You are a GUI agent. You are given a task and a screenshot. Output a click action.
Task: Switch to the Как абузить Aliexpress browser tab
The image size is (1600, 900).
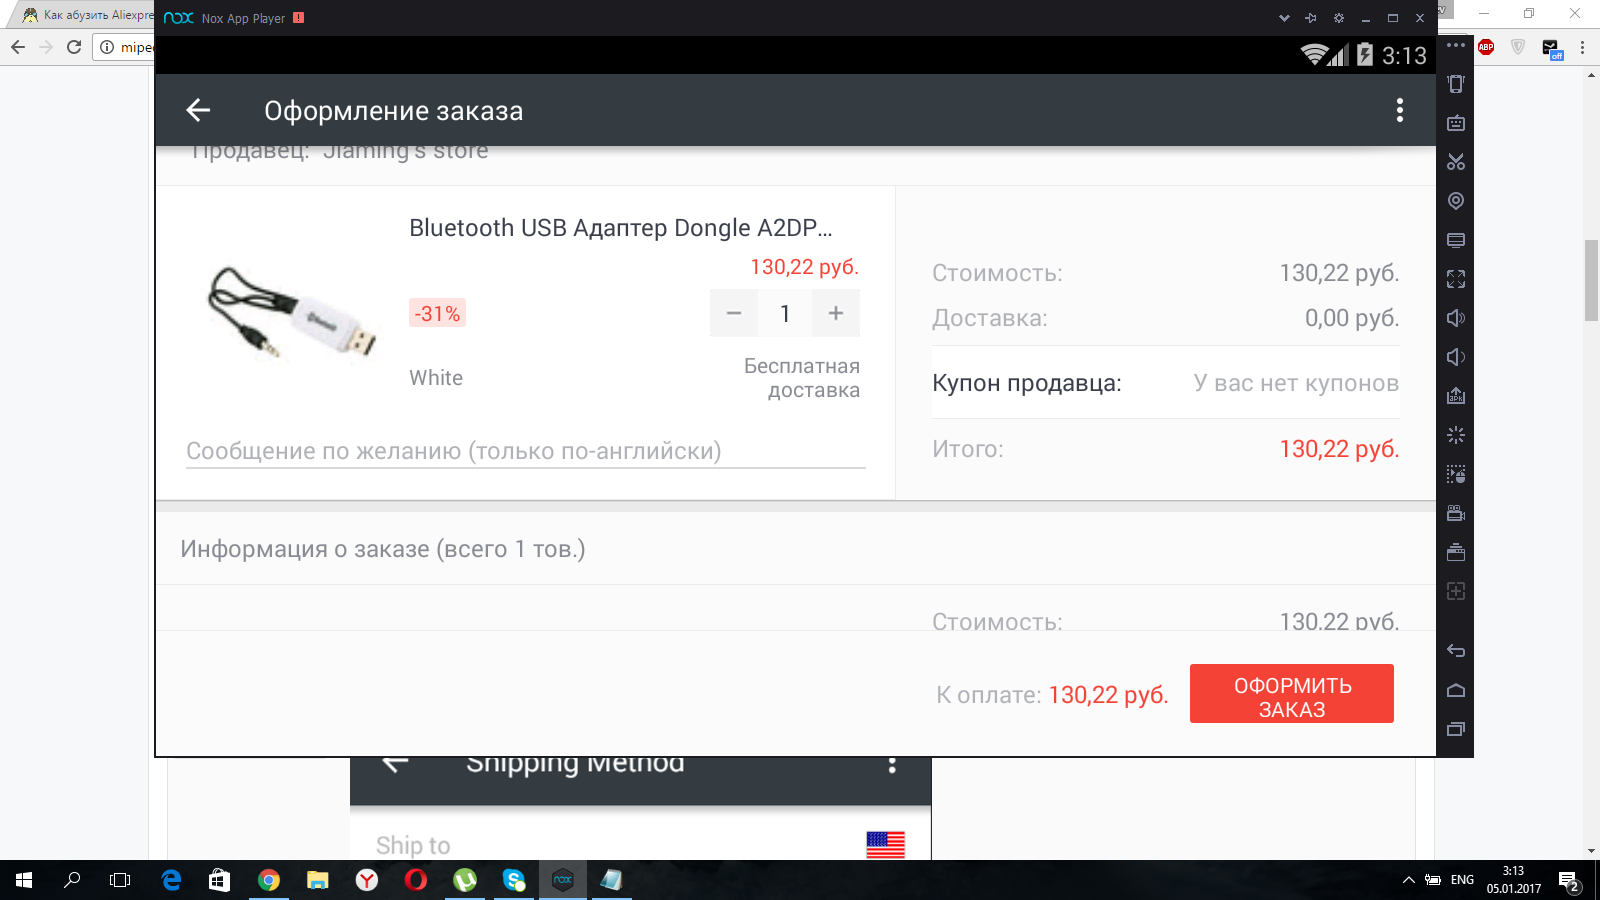[87, 15]
